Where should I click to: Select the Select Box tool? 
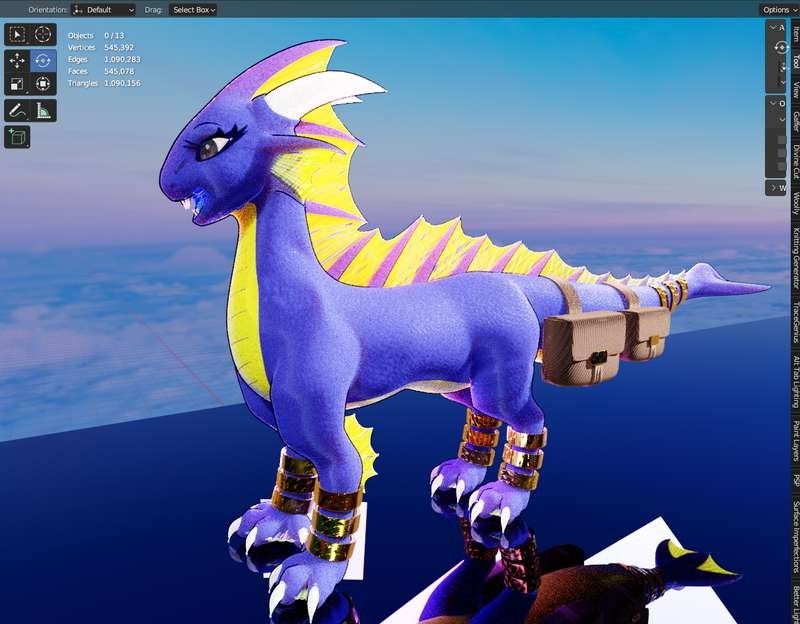17,35
